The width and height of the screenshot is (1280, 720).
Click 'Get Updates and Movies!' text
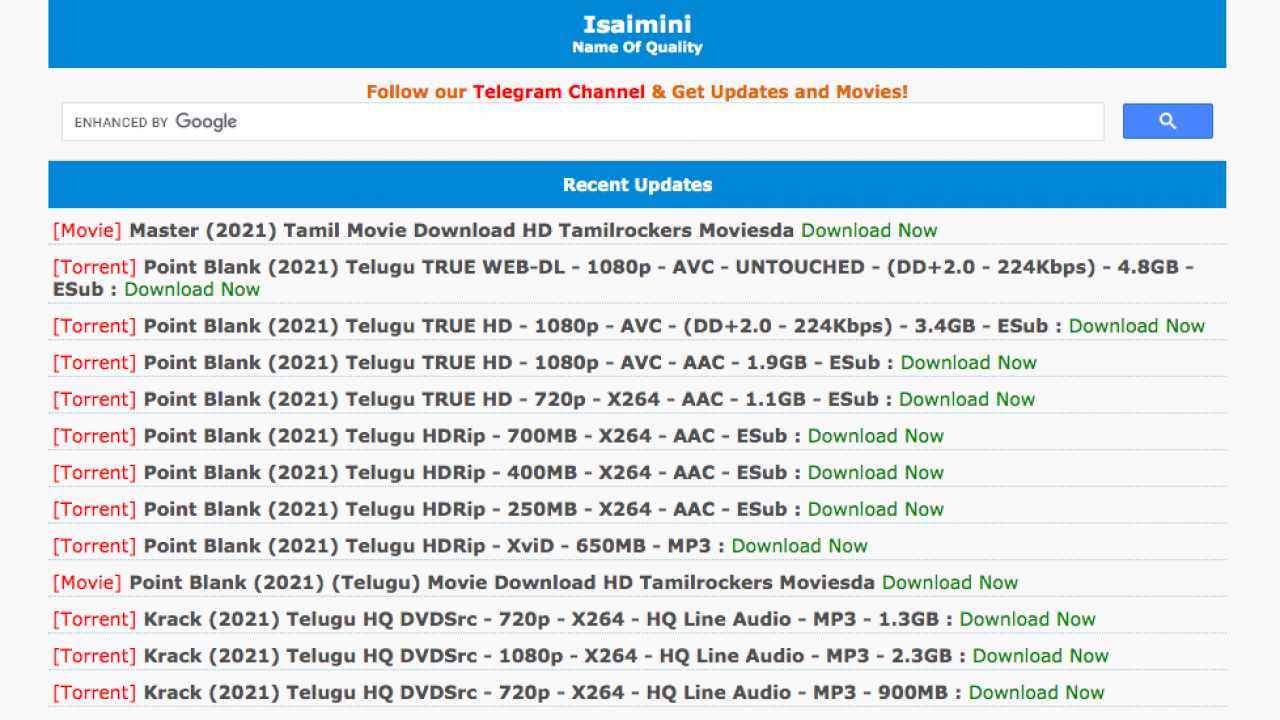(x=790, y=92)
